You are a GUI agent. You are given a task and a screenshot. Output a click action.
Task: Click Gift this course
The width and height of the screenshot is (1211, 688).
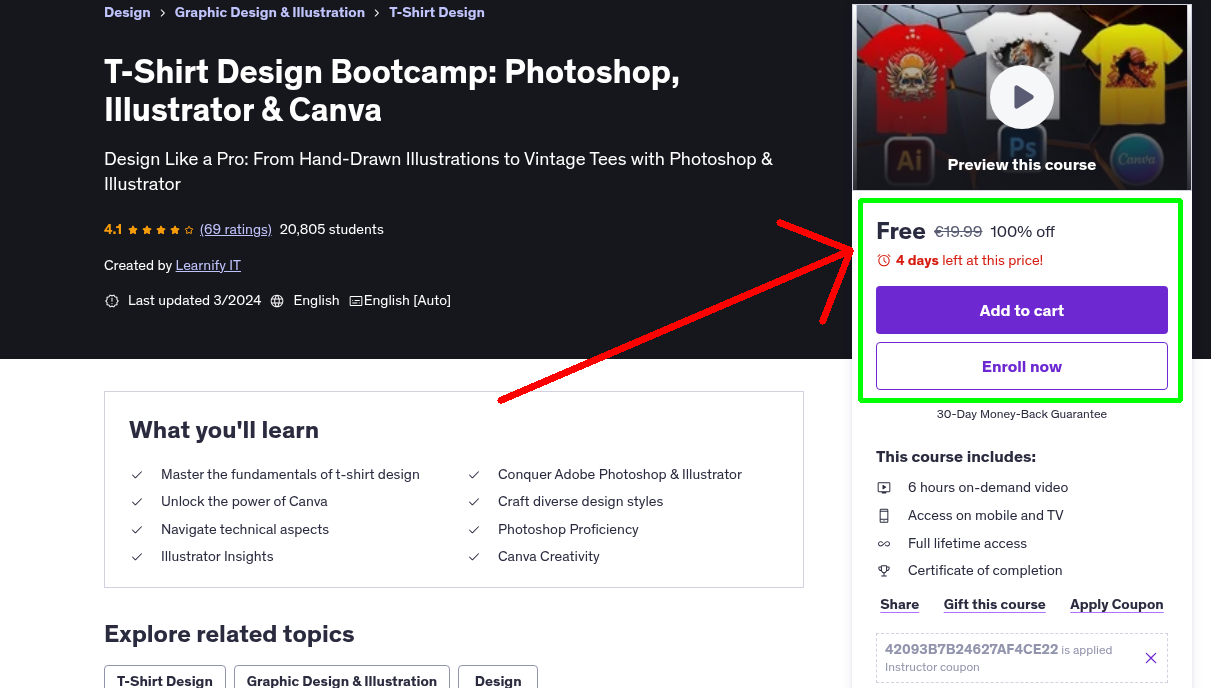(995, 604)
